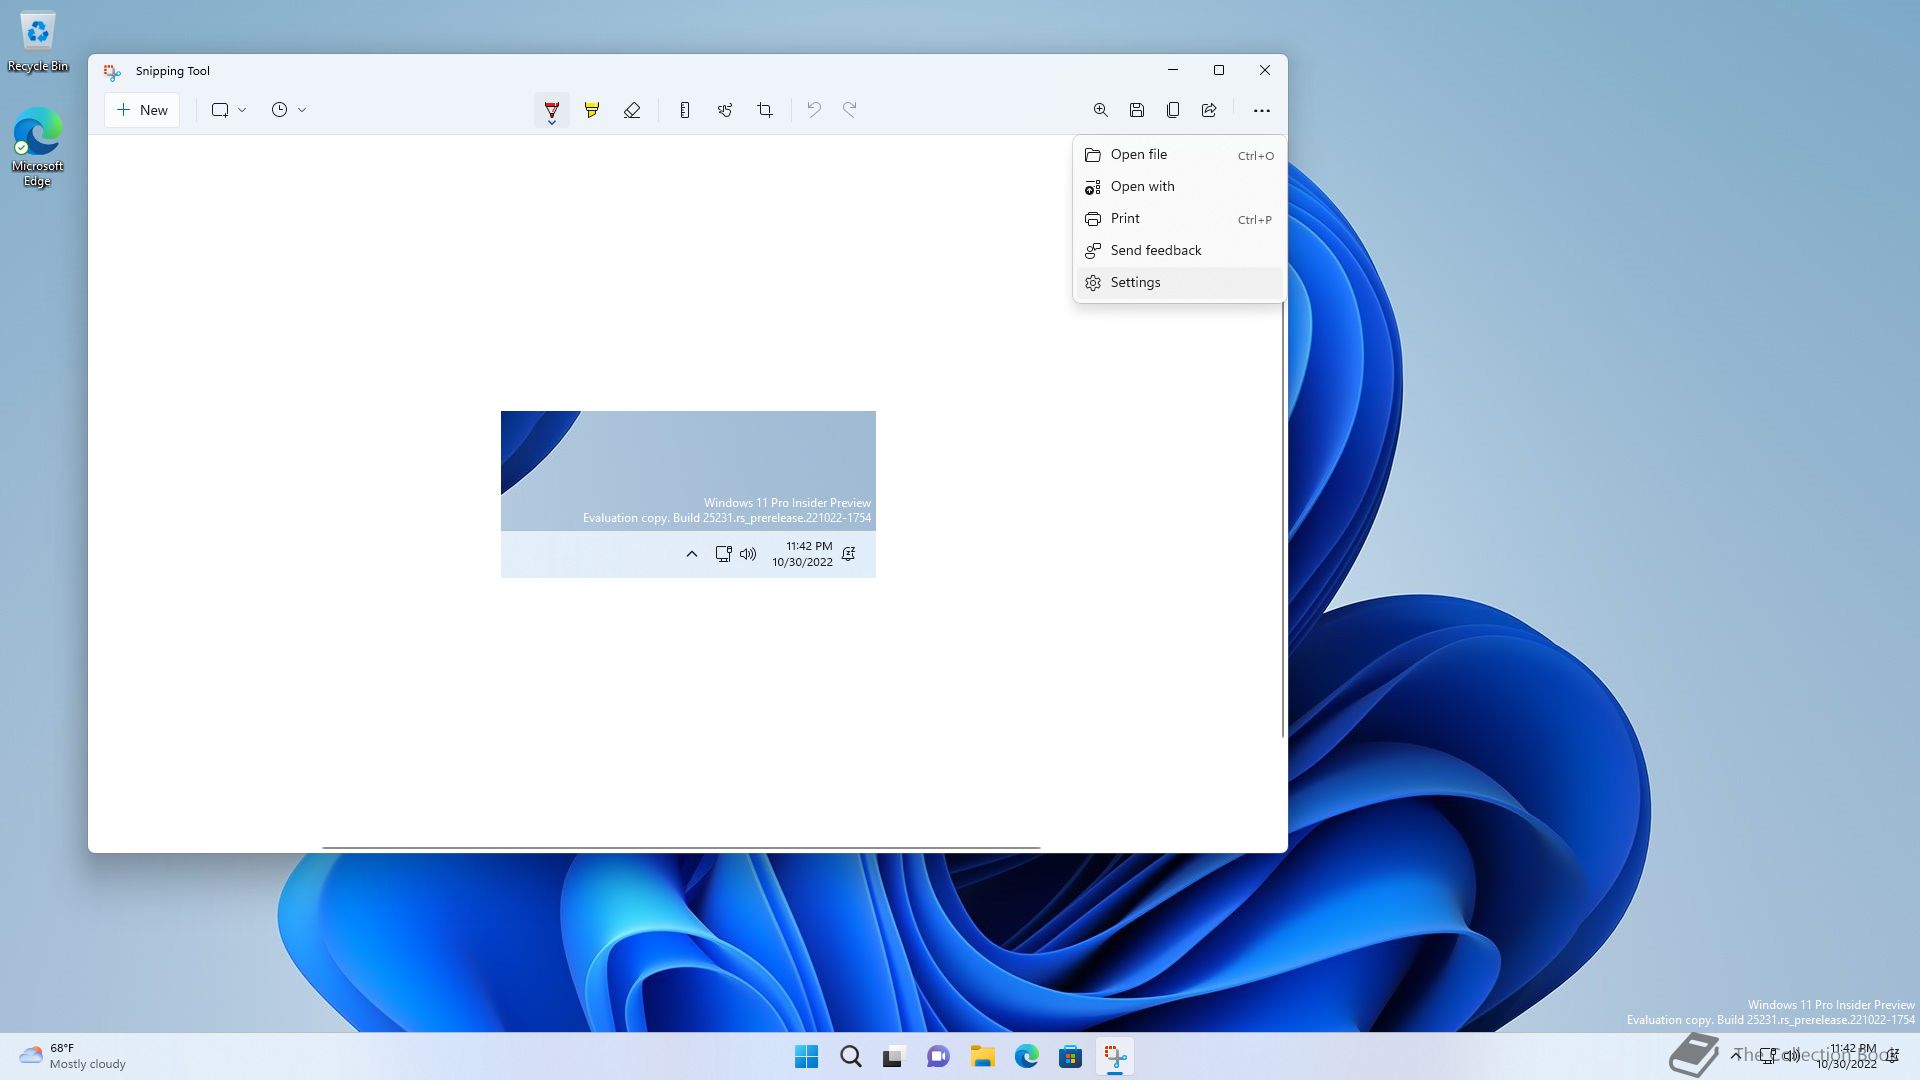Click Snipping Tool taskbar icon
This screenshot has height=1080, width=1920.
coord(1115,1057)
